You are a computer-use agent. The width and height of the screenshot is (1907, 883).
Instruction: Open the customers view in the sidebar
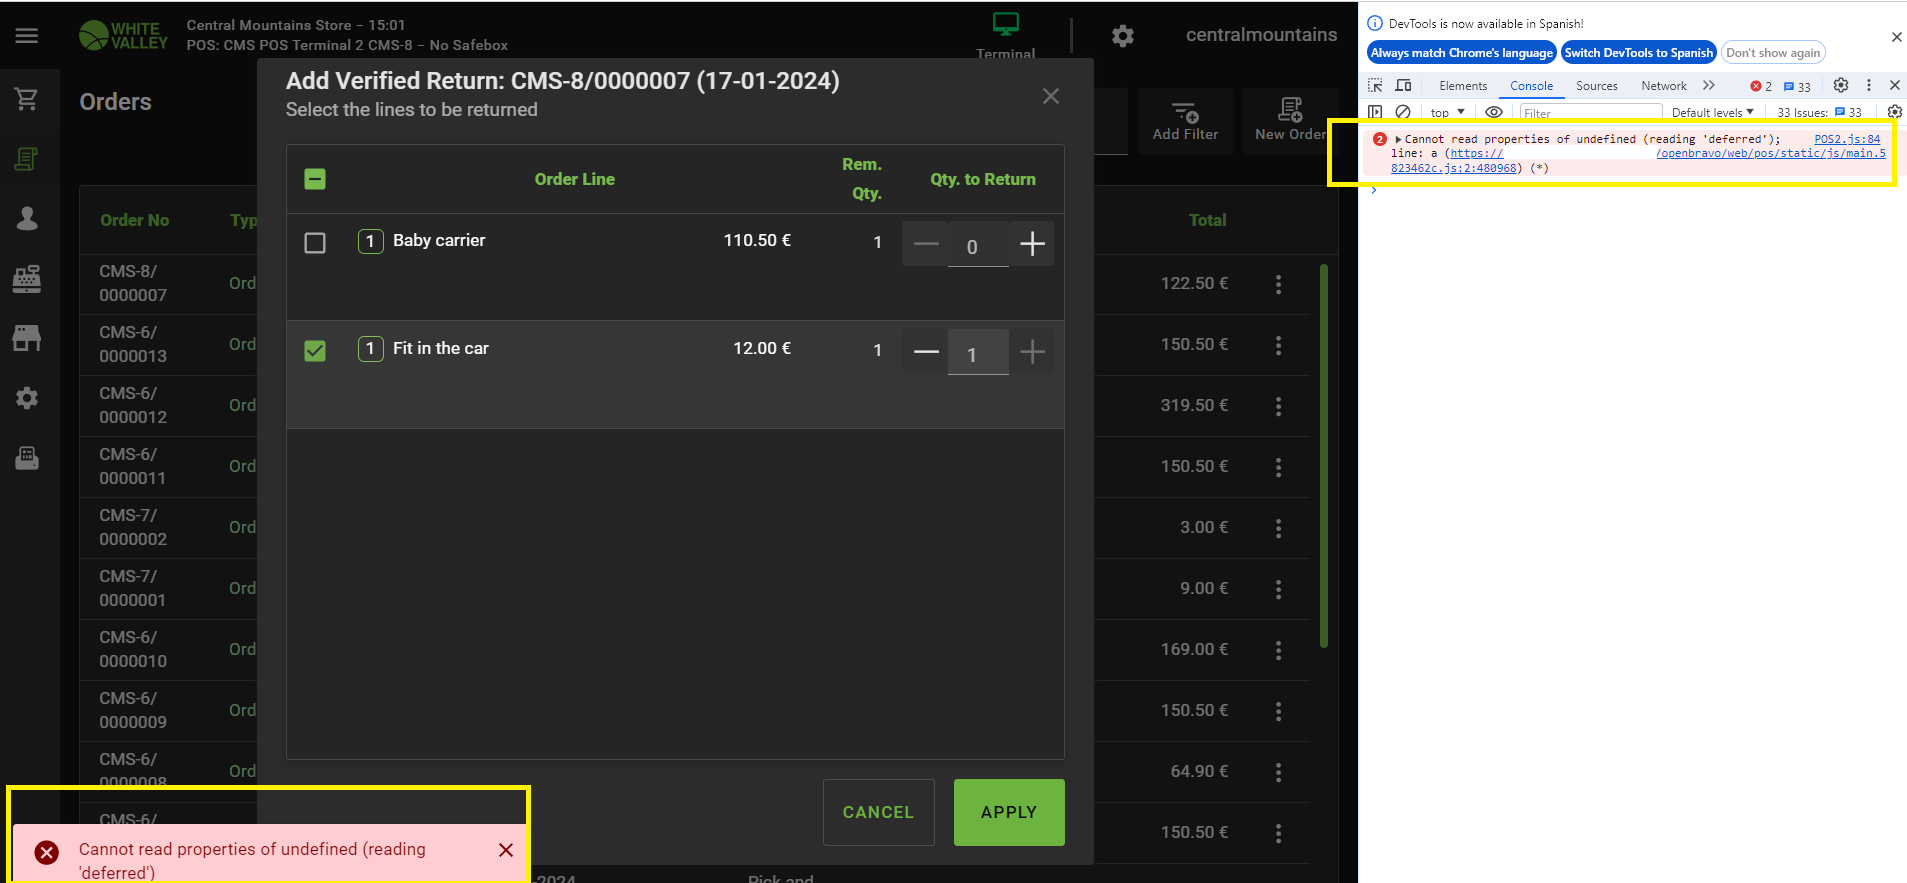27,219
